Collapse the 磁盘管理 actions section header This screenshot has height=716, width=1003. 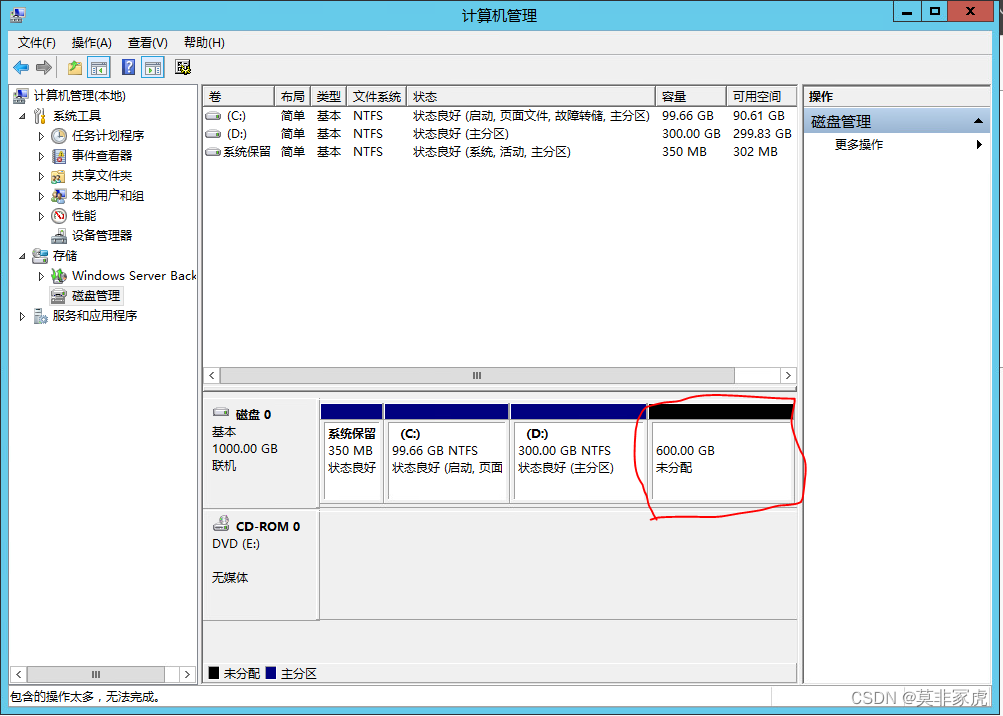pyautogui.click(x=897, y=121)
